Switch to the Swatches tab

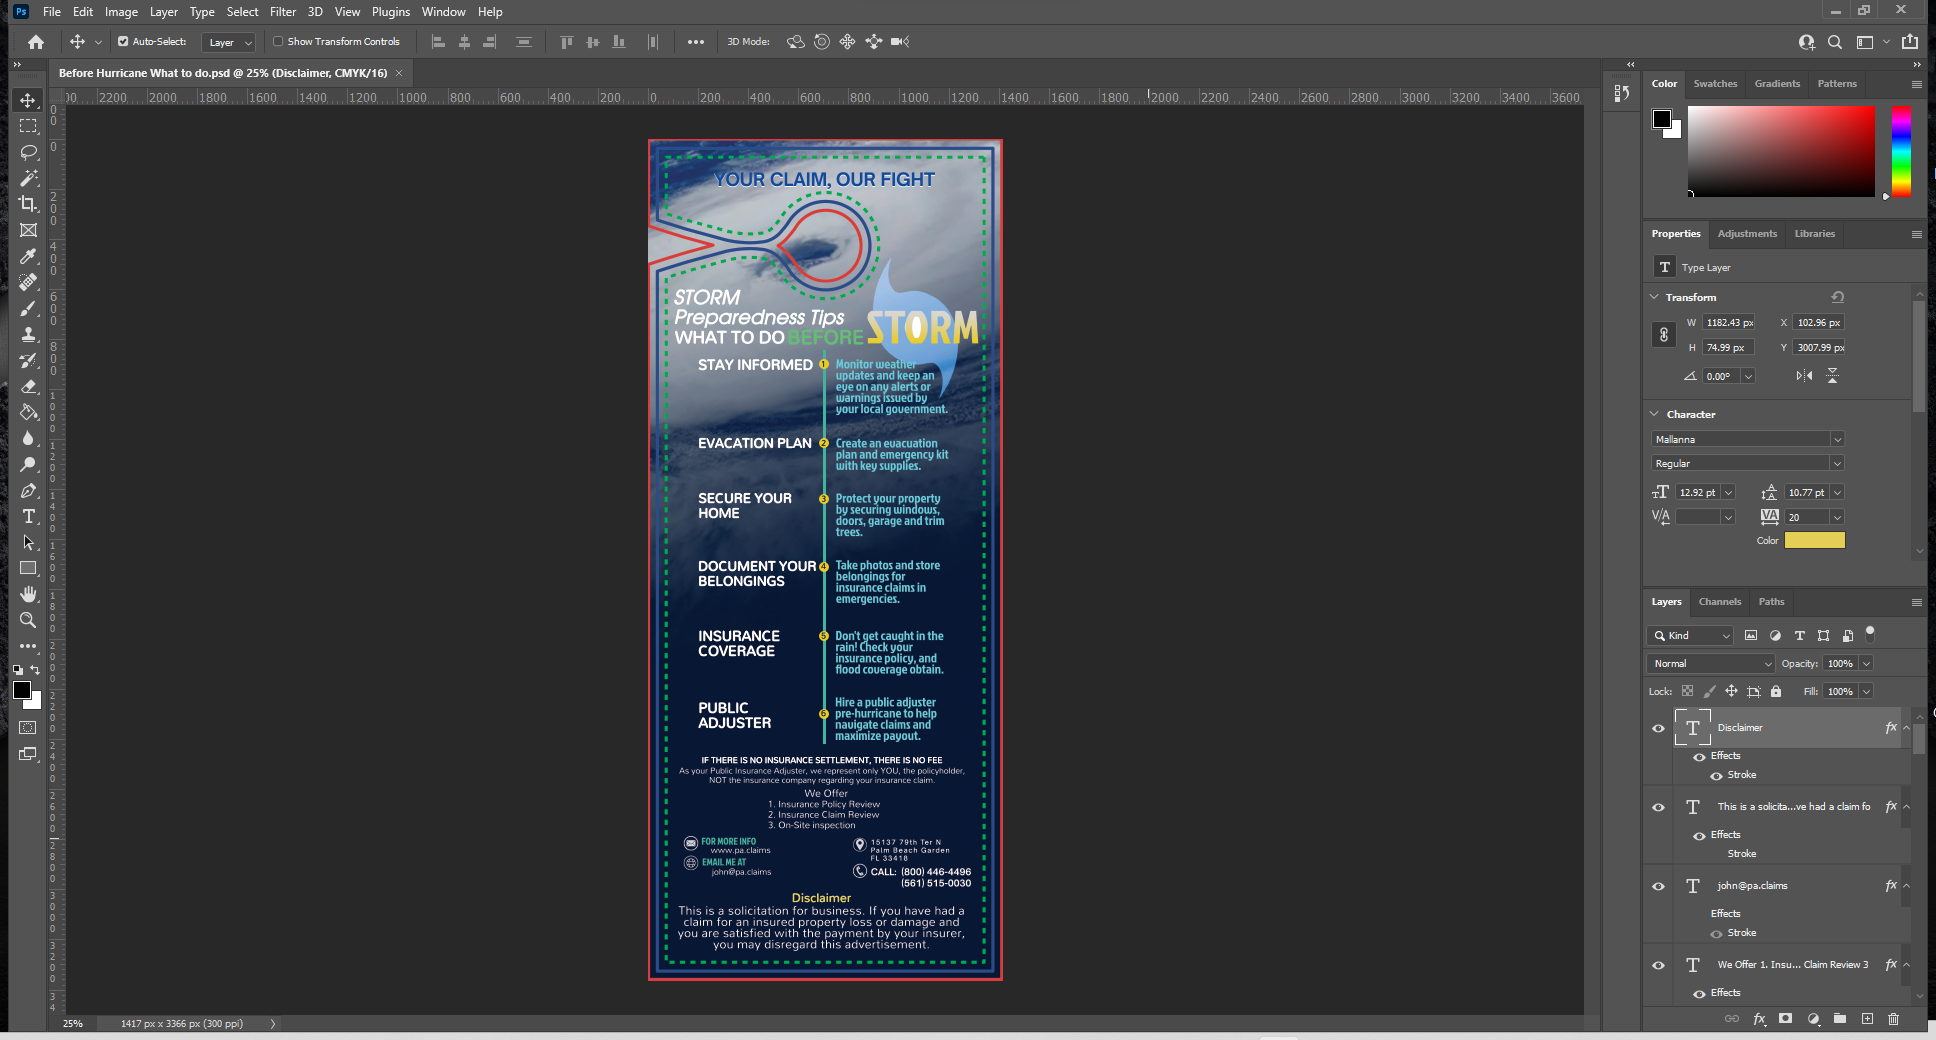[1715, 83]
